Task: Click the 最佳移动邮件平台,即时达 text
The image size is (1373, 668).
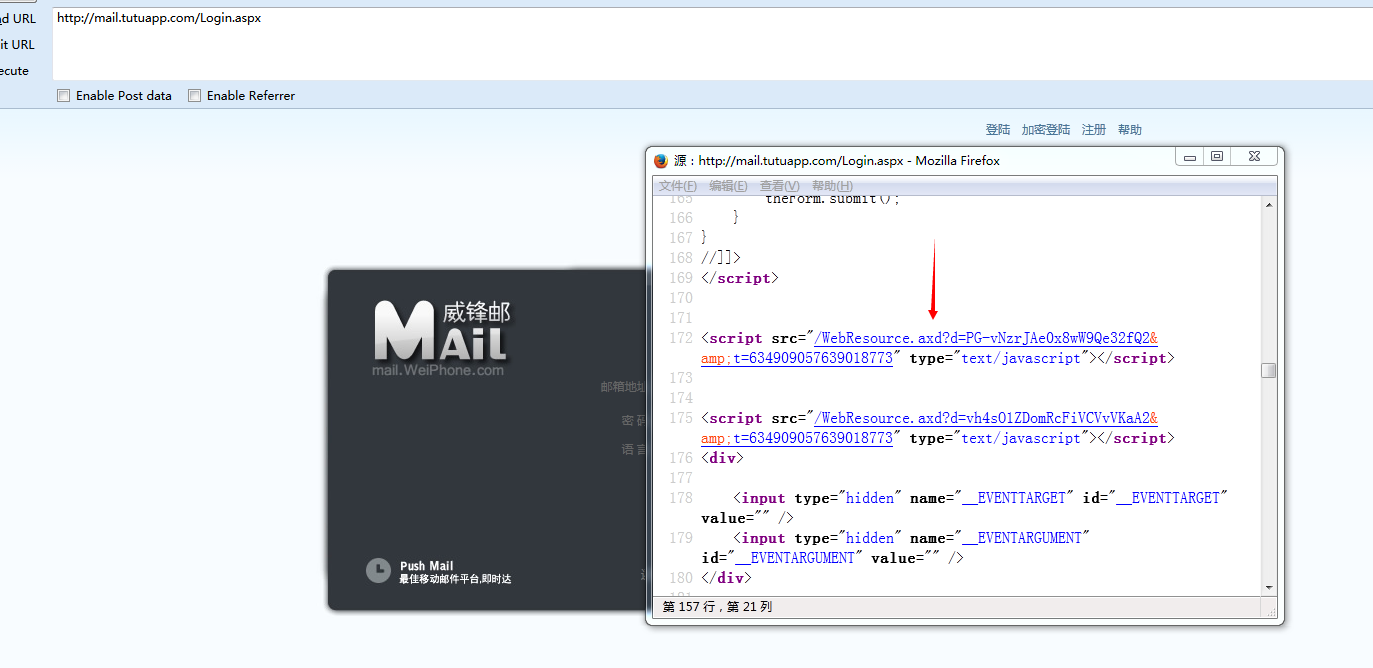Action: [x=455, y=579]
